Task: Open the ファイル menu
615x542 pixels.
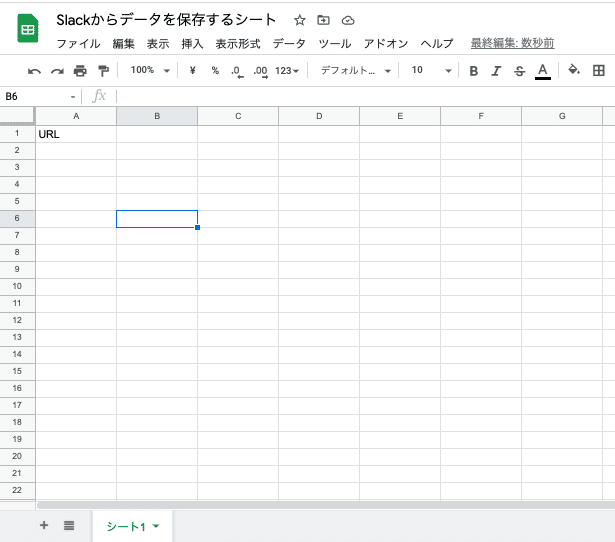Action: (x=78, y=44)
